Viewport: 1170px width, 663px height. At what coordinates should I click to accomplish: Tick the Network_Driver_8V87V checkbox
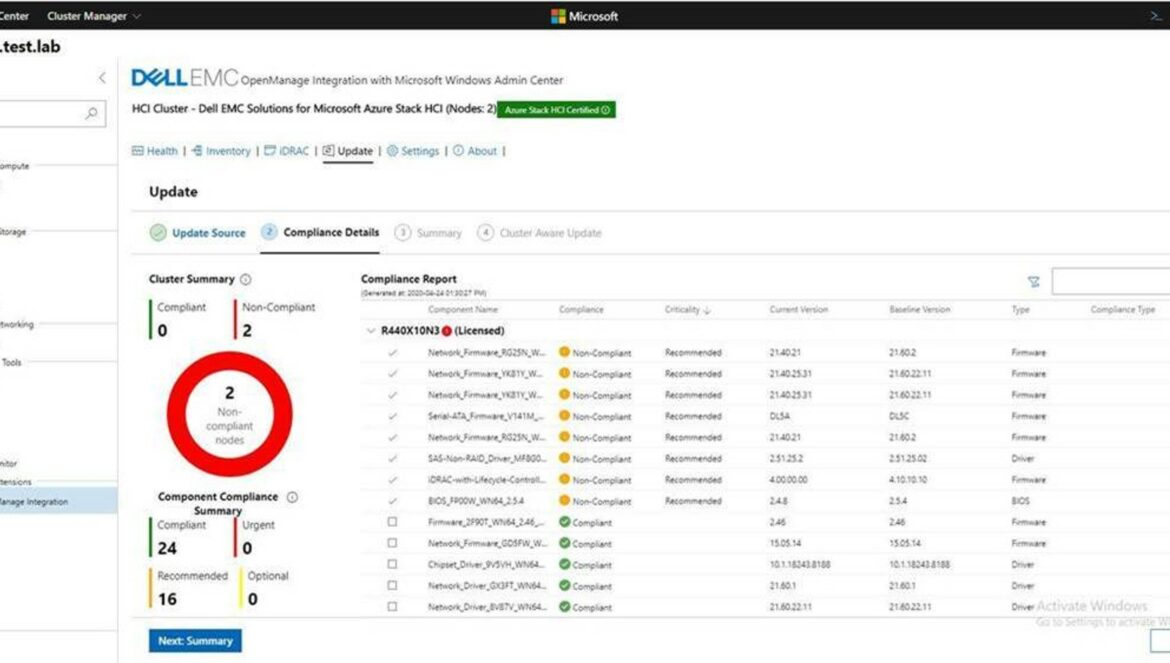click(x=392, y=606)
